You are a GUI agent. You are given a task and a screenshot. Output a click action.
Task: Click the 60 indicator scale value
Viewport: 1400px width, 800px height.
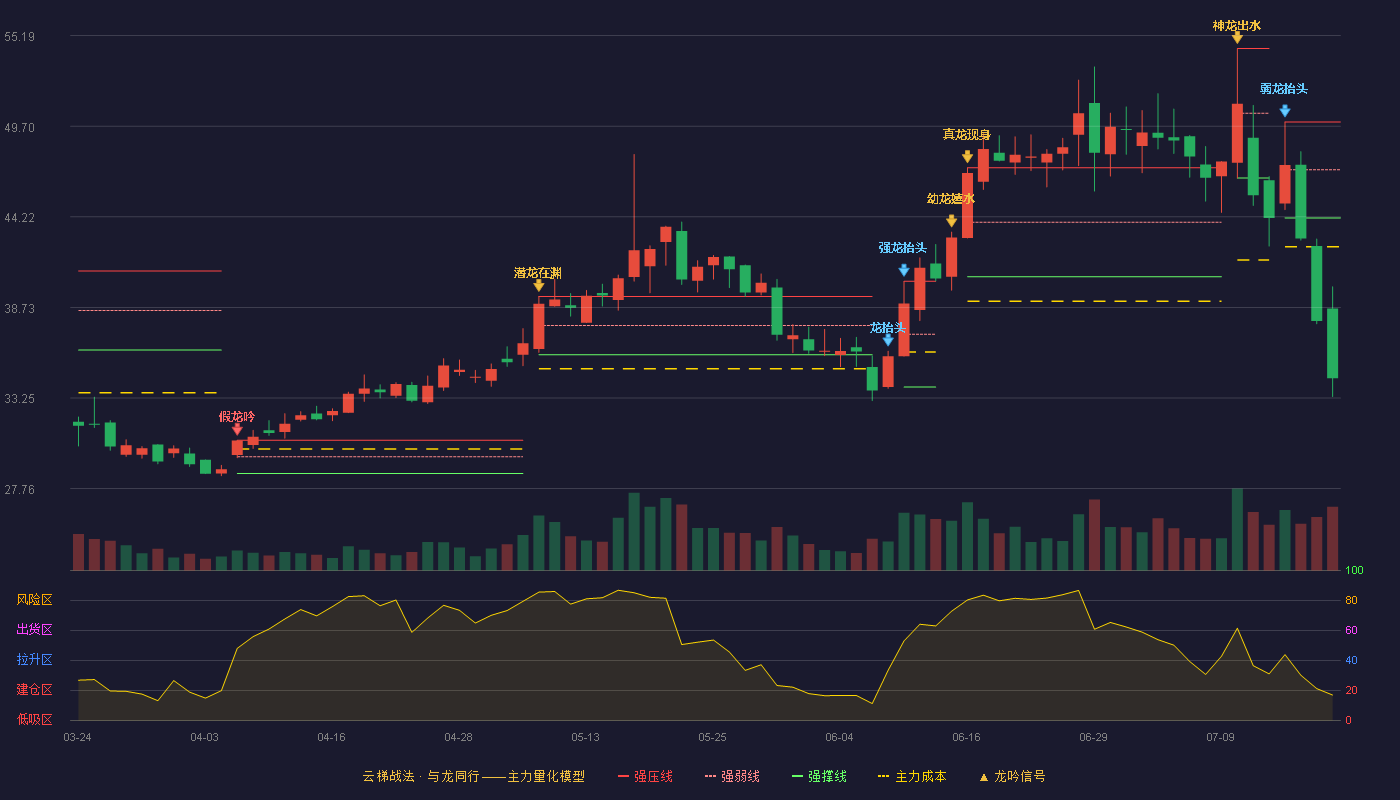click(x=1350, y=631)
